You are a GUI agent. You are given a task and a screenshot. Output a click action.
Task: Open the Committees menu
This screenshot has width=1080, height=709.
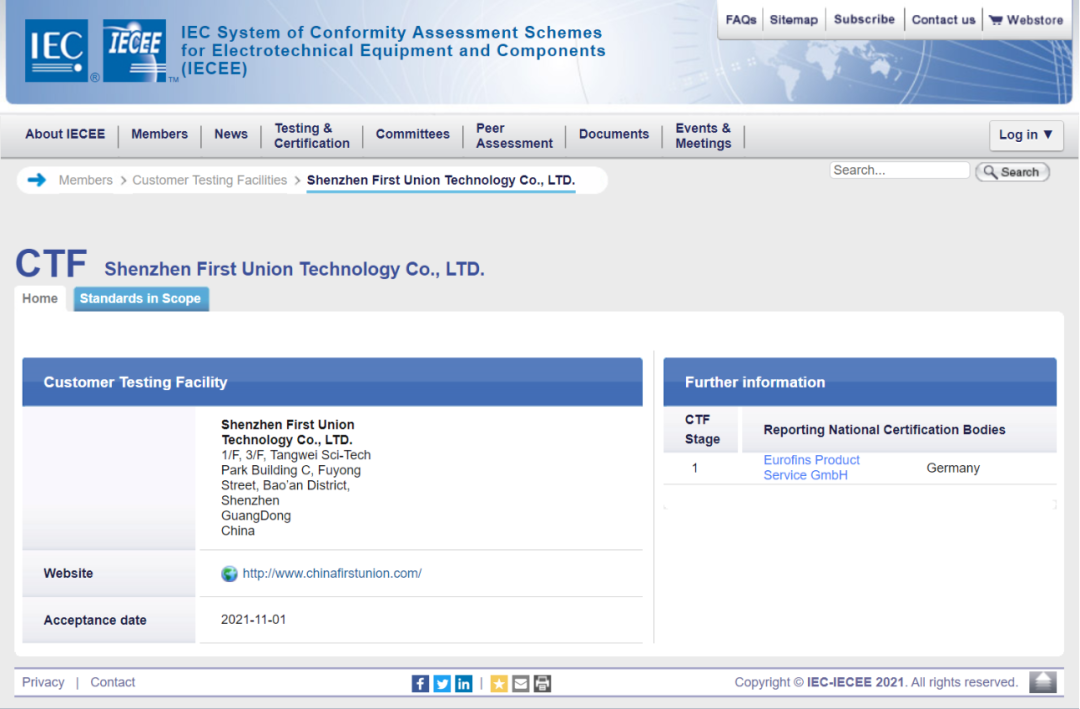pyautogui.click(x=413, y=134)
